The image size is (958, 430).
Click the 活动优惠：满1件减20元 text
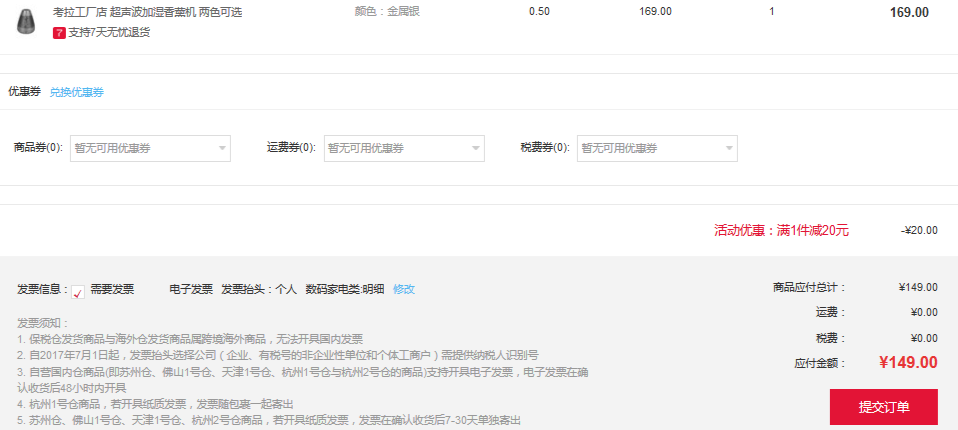(781, 230)
